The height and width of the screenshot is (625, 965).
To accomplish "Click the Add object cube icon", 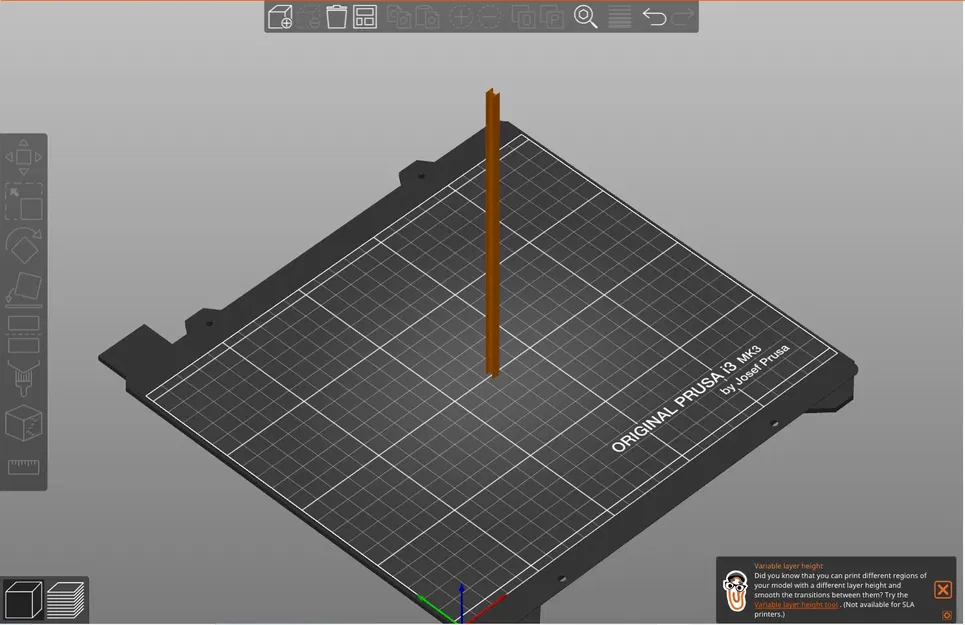I will click(280, 17).
